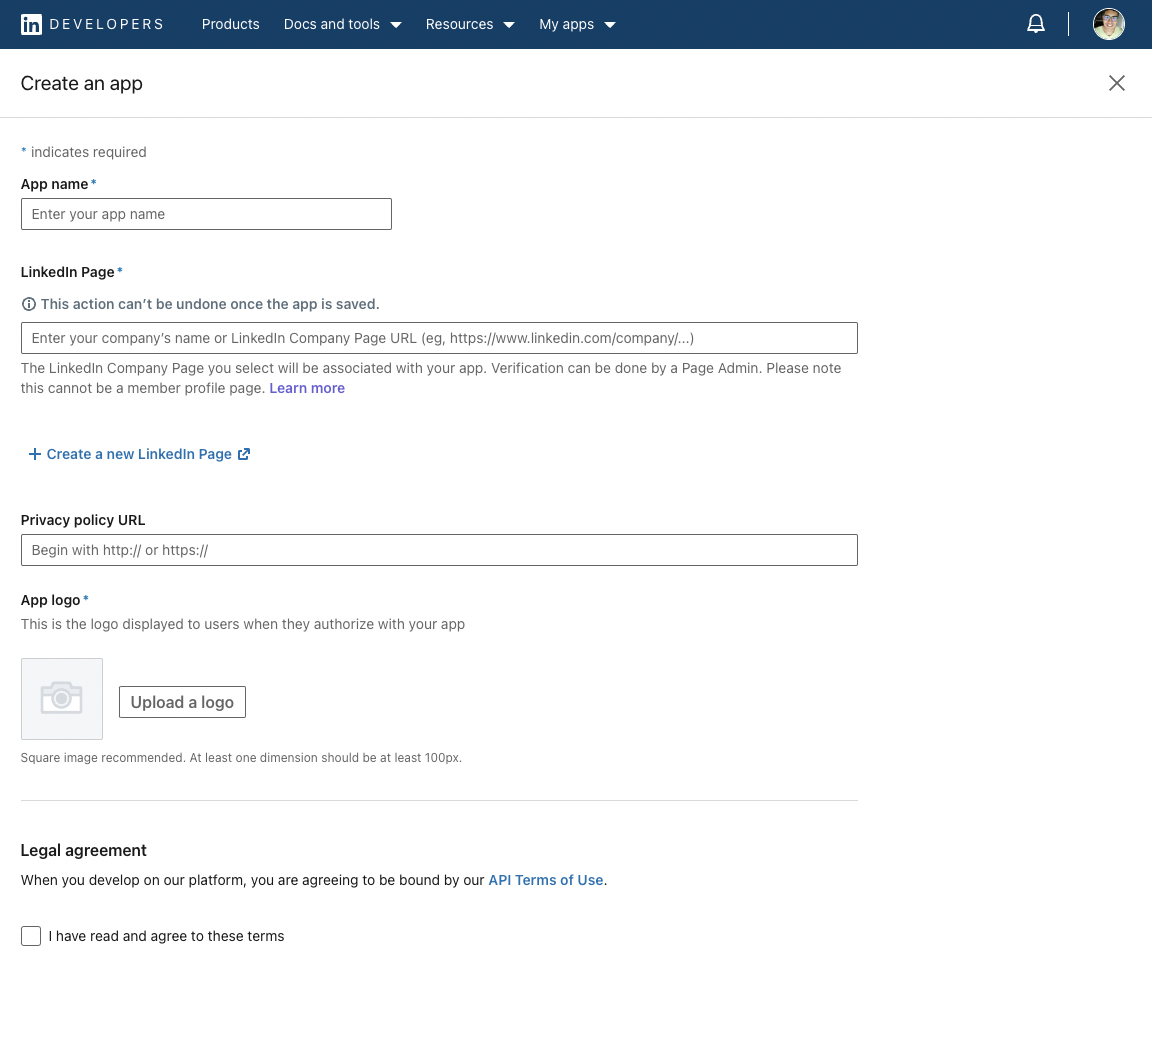This screenshot has height=1052, width=1152.
Task: Follow the Learn more link
Action: (x=307, y=388)
